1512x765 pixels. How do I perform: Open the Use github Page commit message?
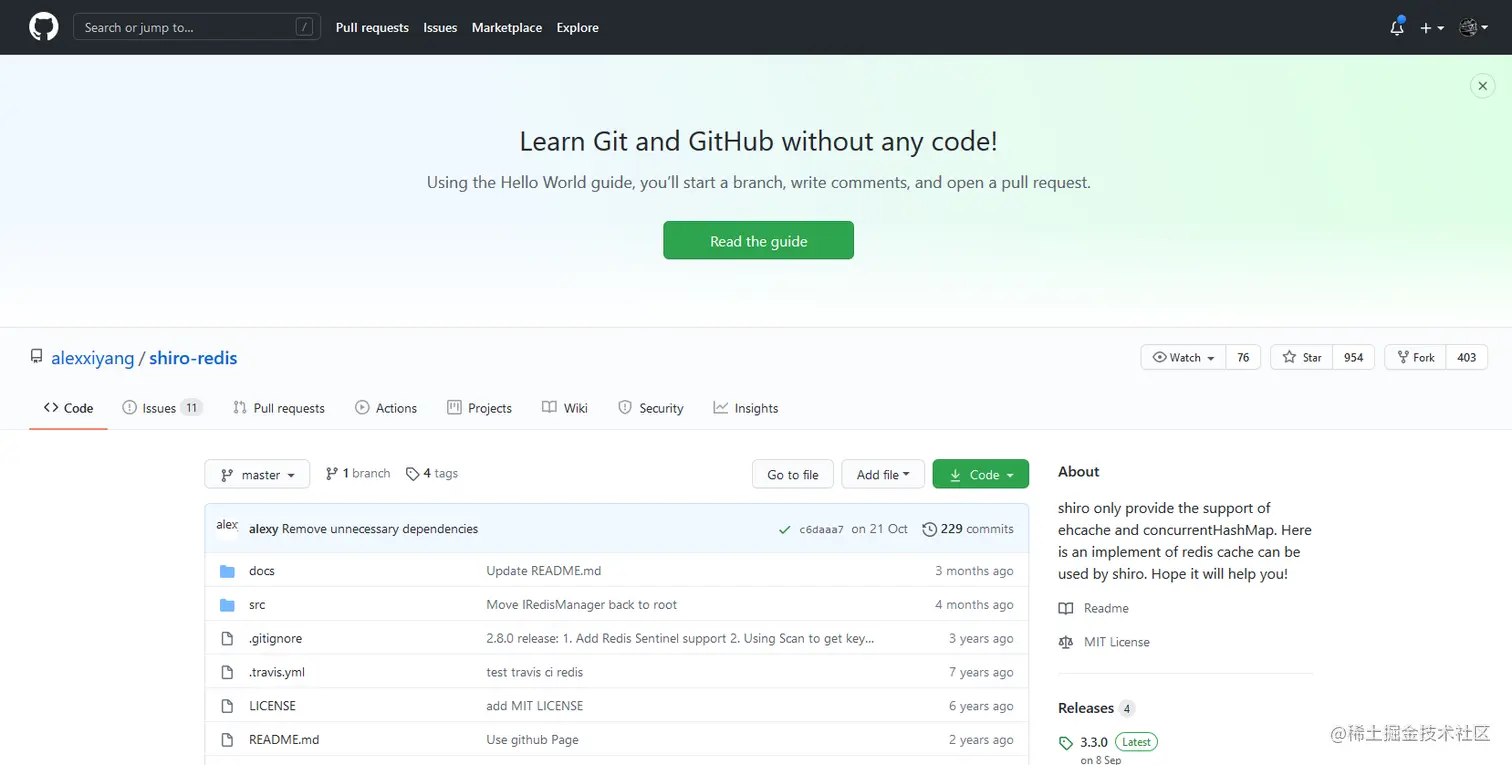533,740
